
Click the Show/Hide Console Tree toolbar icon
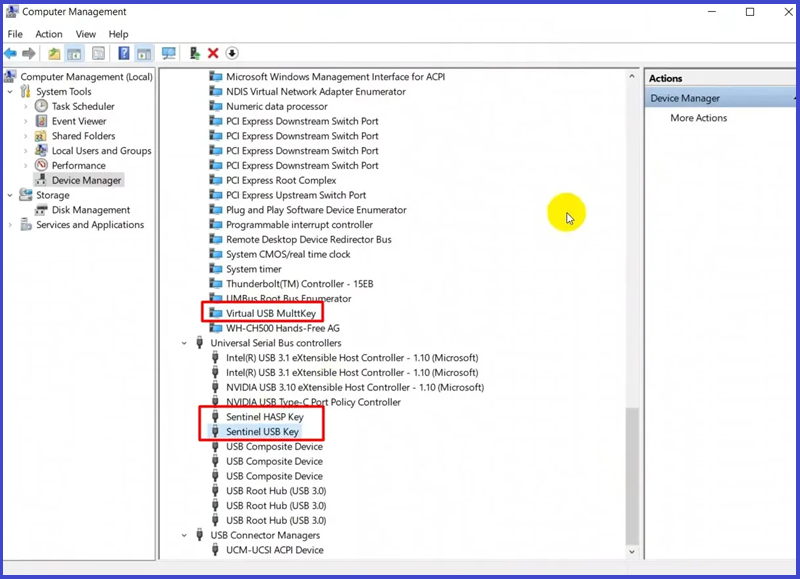click(76, 53)
